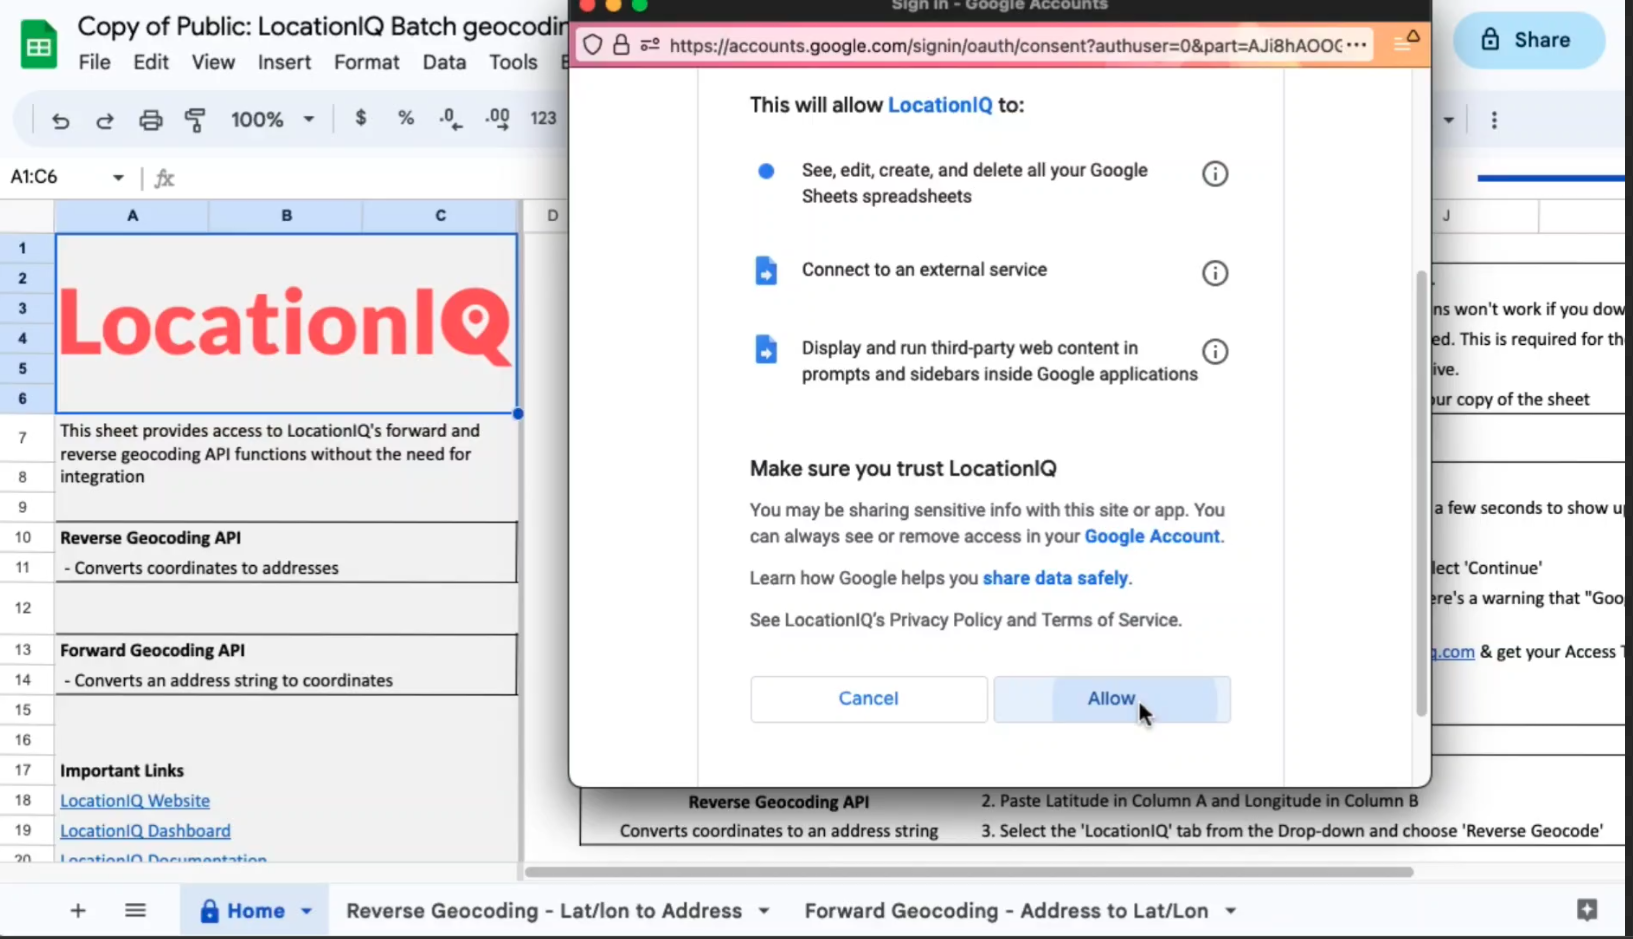Open the View menu
This screenshot has height=939, width=1633.
point(213,62)
